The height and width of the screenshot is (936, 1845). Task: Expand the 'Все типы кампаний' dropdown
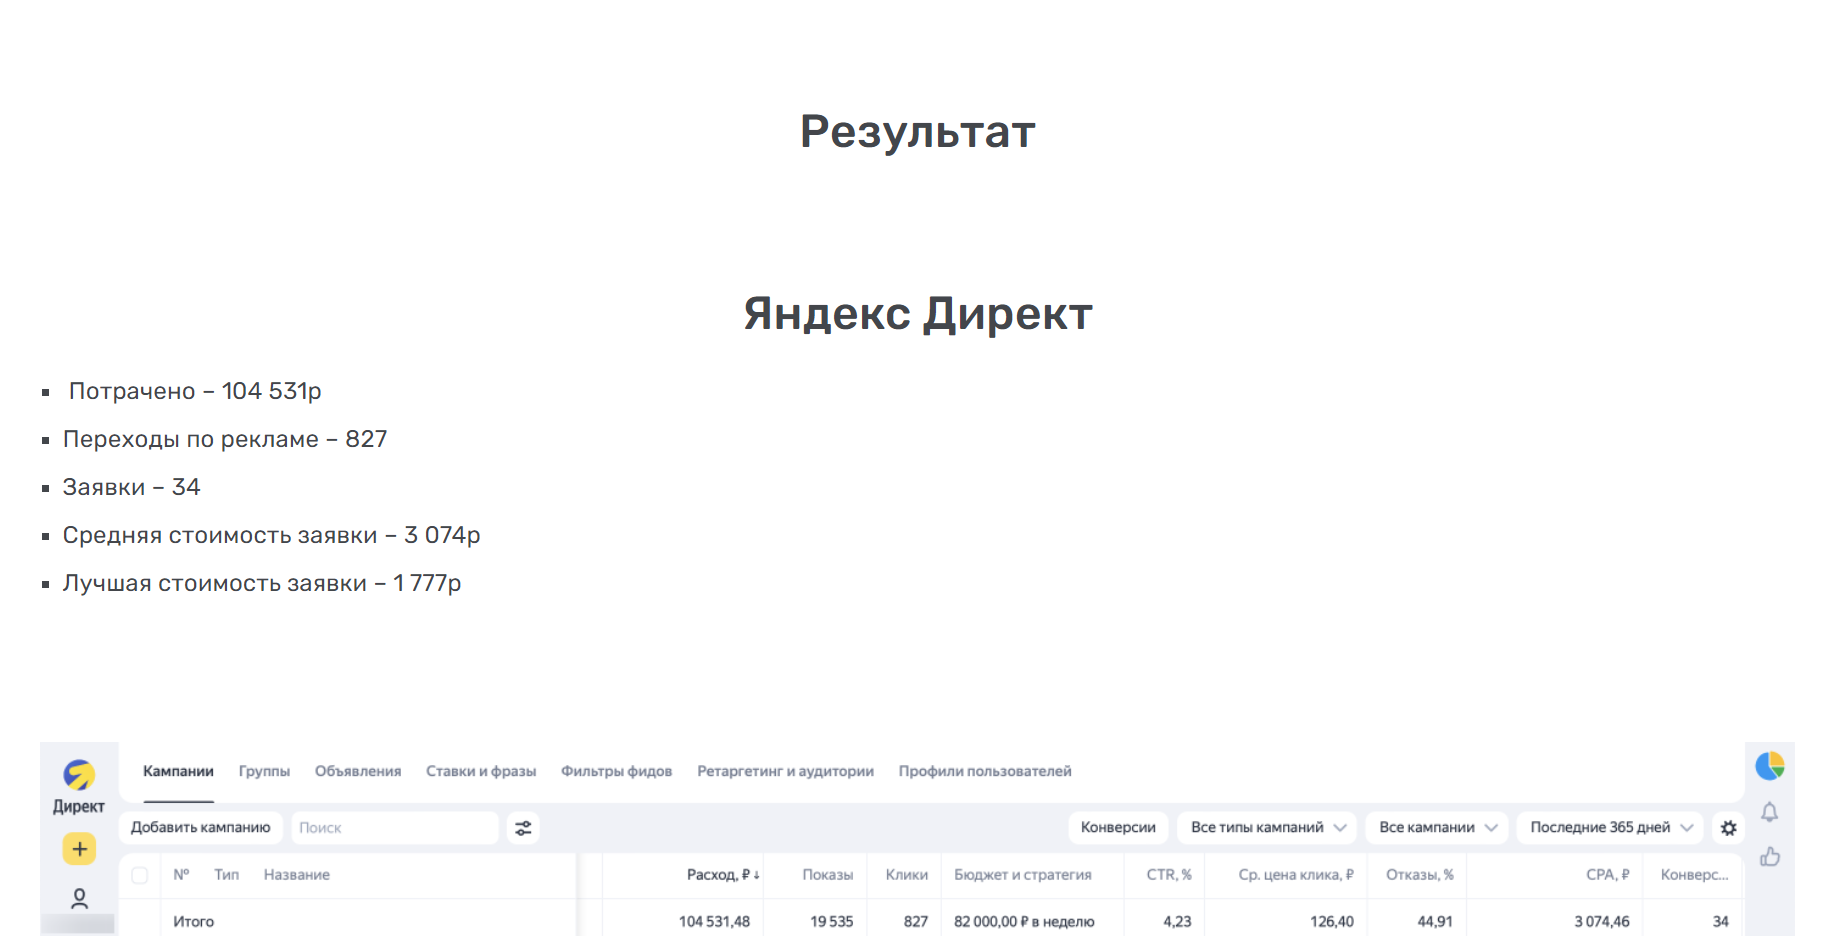click(1267, 828)
